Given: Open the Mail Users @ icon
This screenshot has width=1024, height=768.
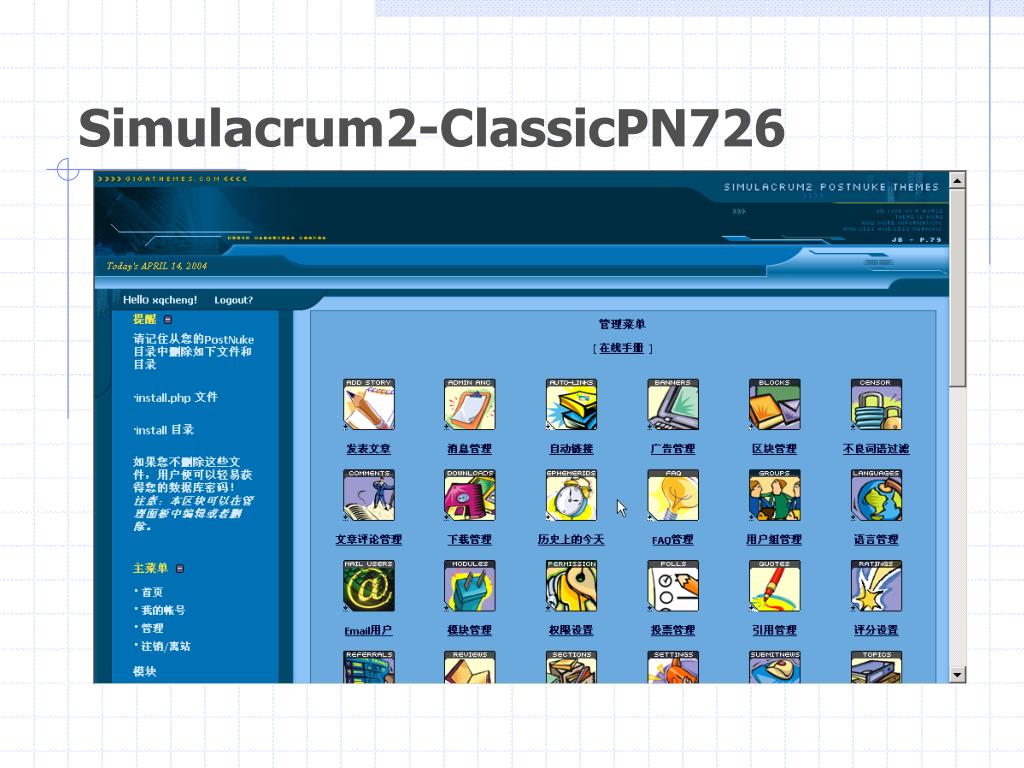Looking at the screenshot, I should coord(369,586).
